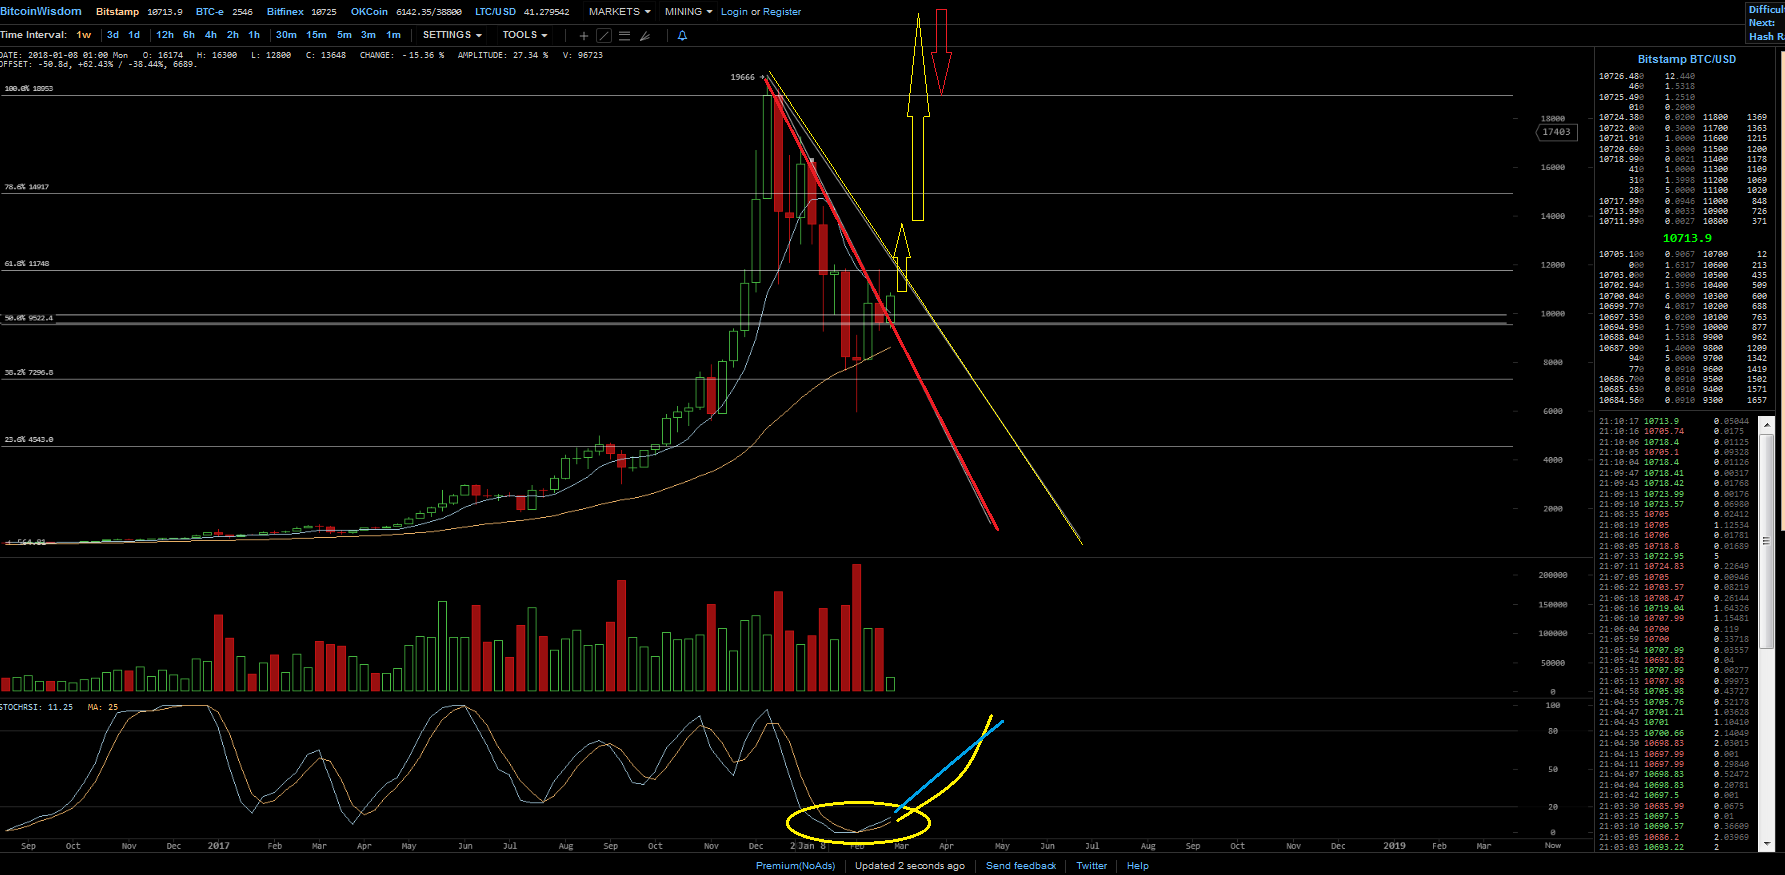Switch time interval to 4h

pyautogui.click(x=211, y=35)
